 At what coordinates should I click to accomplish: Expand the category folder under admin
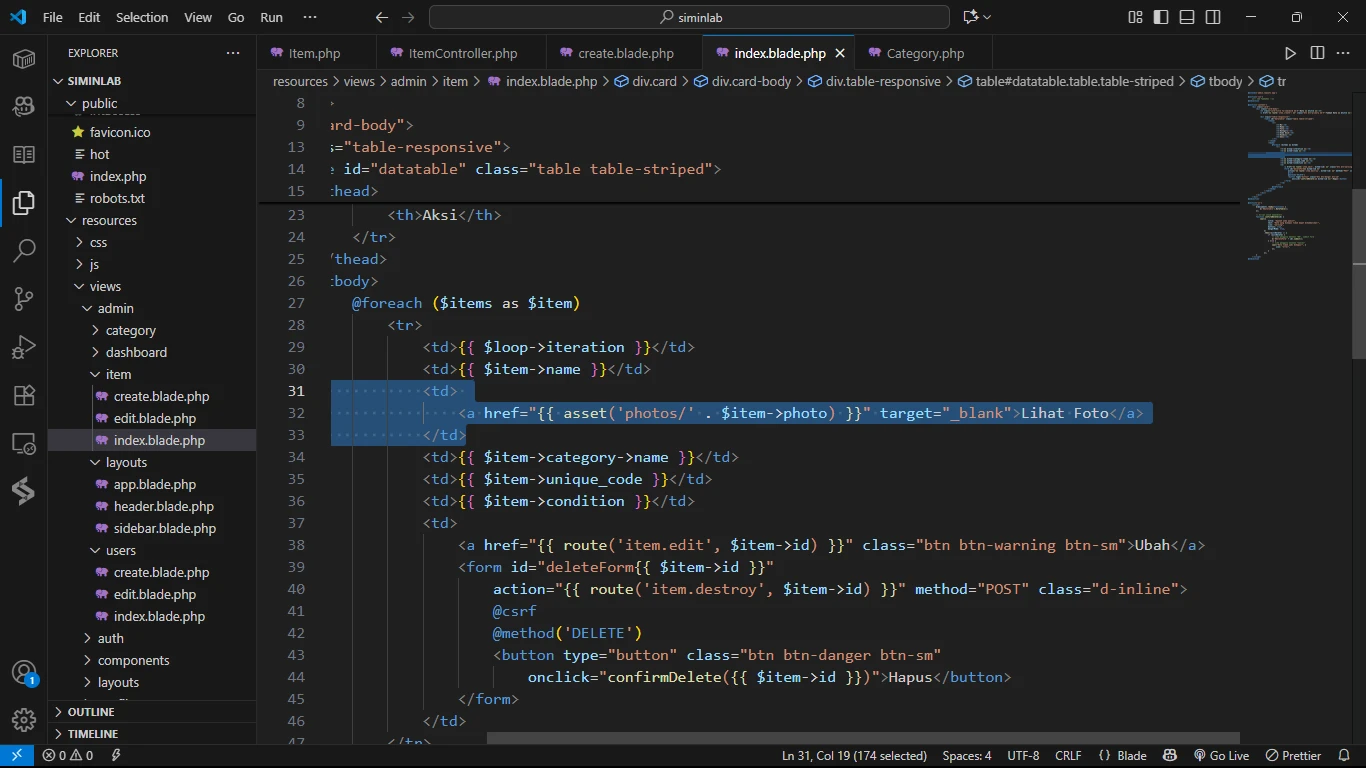coord(130,330)
